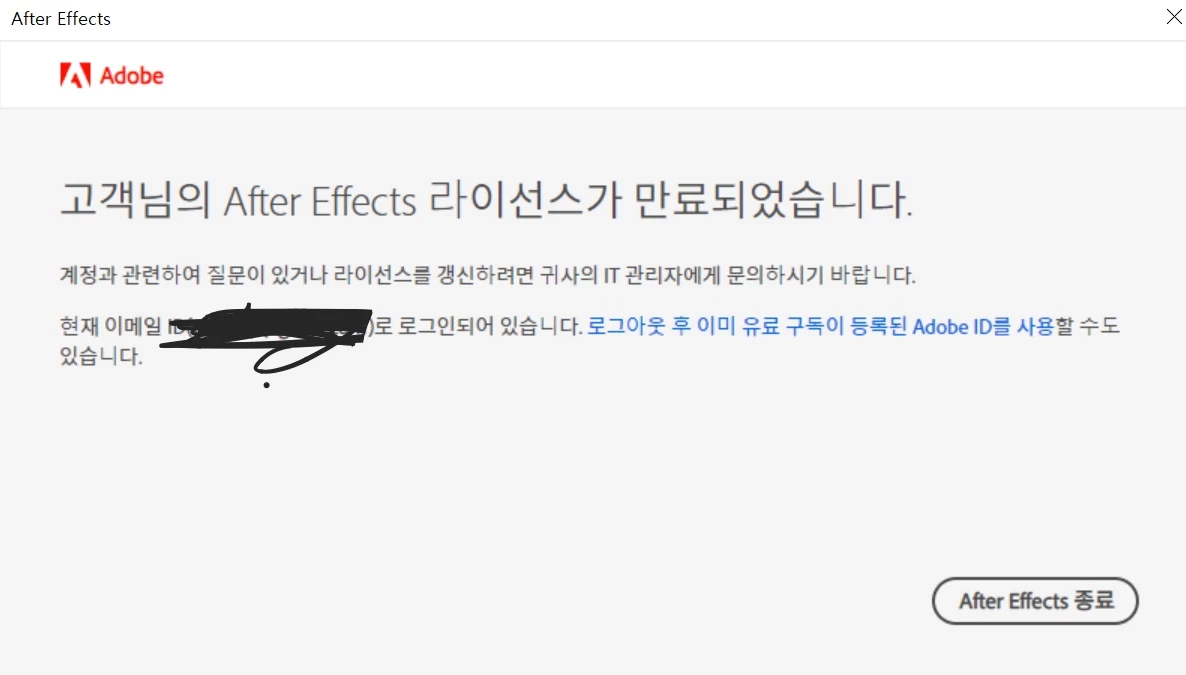The image size is (1186, 675).
Task: Click the 'After Effects 종료' quit button
Action: click(1035, 601)
